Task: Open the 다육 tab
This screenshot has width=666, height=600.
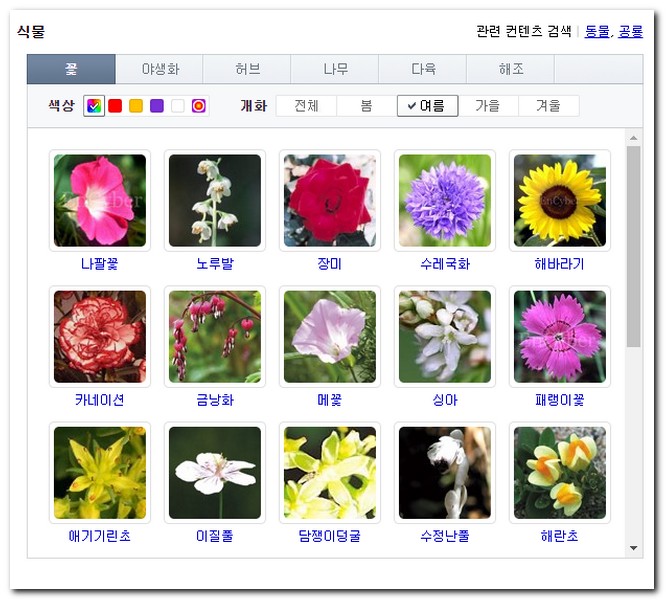Action: 423,69
